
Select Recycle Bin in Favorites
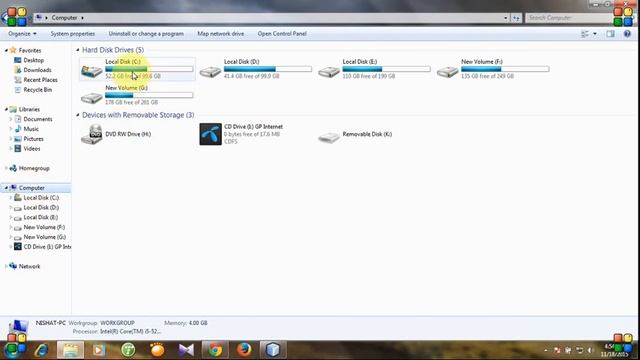click(38, 90)
